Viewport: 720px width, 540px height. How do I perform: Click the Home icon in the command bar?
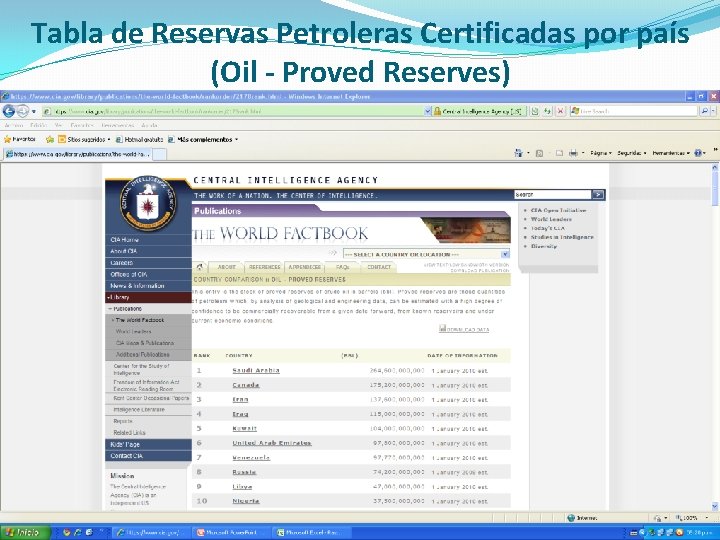[519, 153]
